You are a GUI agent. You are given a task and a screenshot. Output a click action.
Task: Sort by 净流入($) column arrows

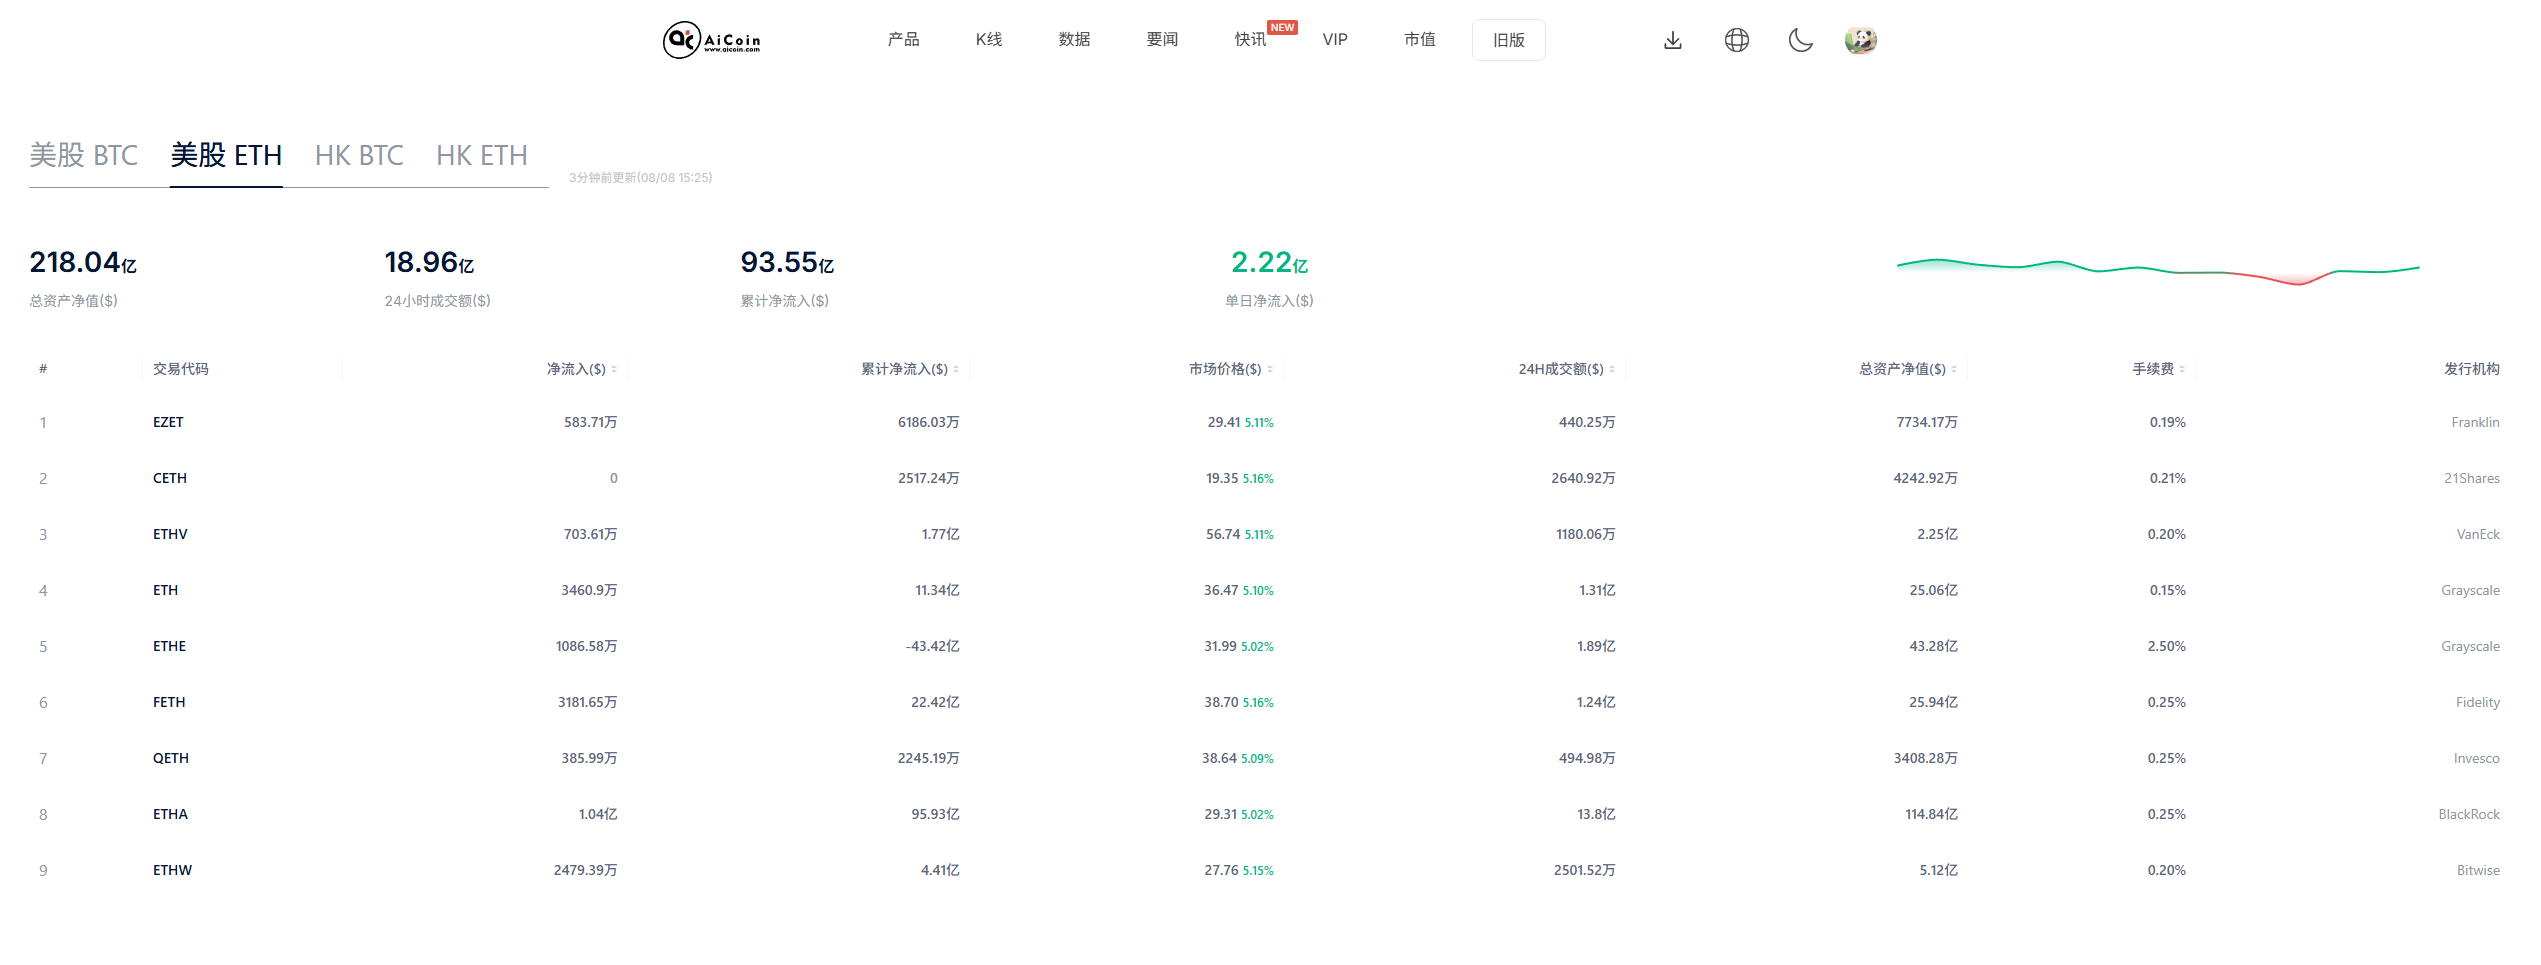[x=614, y=370]
